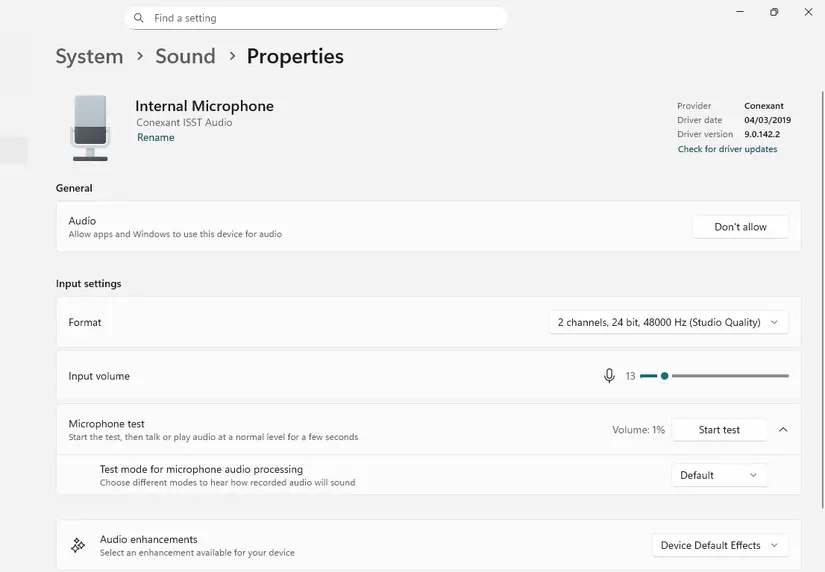Go to System in breadcrumb
This screenshot has height=572, width=825.
click(89, 56)
